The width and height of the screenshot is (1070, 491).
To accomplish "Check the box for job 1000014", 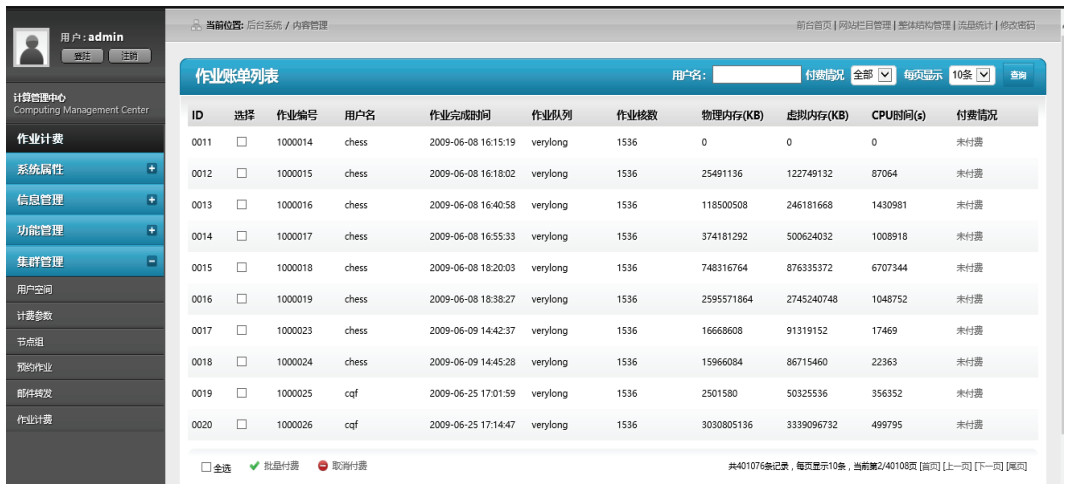I will tap(242, 142).
